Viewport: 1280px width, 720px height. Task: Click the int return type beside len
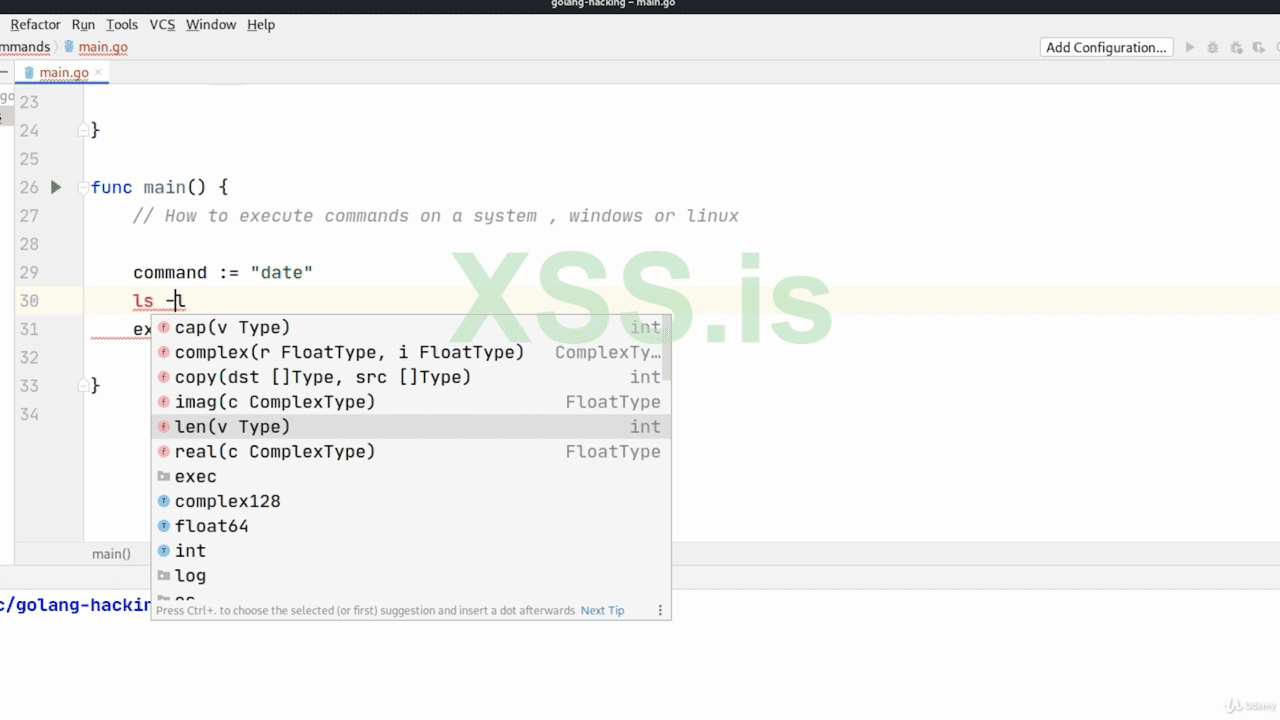(645, 427)
